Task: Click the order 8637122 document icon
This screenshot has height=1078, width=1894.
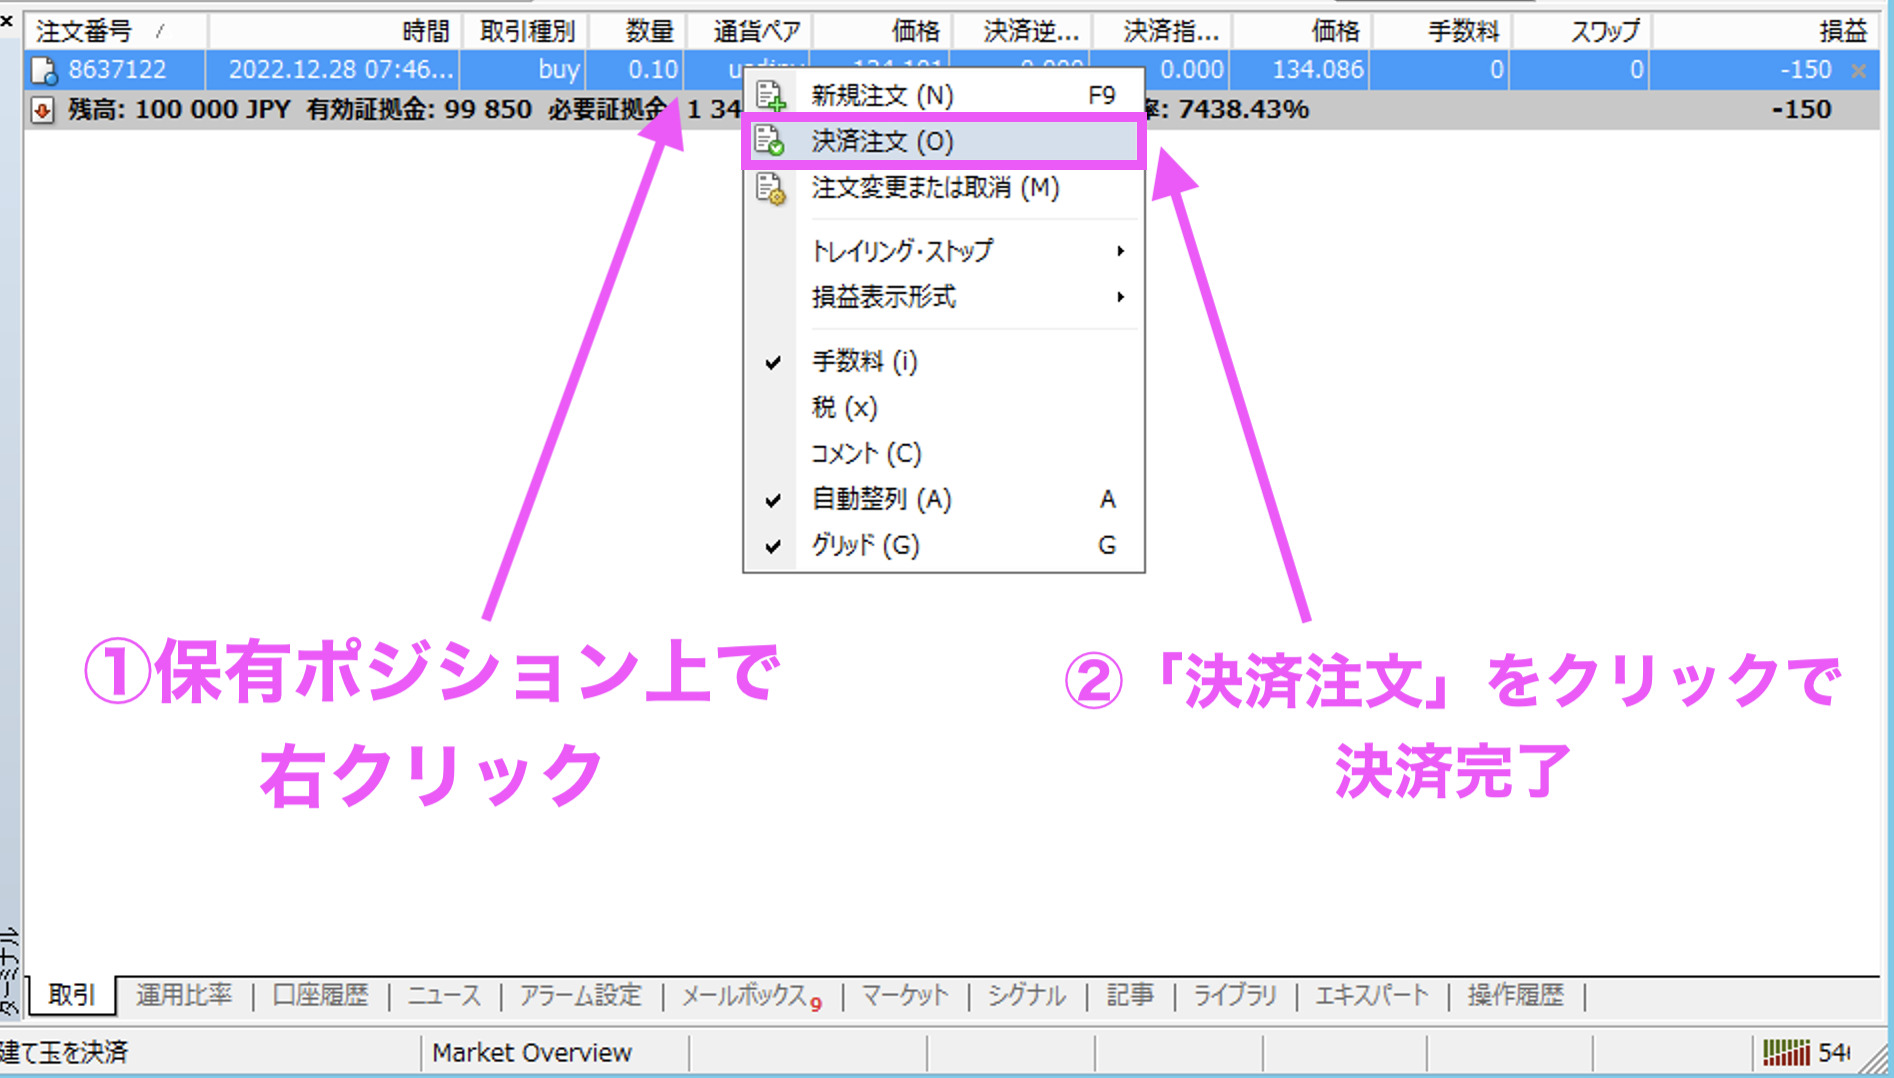Action: point(44,70)
